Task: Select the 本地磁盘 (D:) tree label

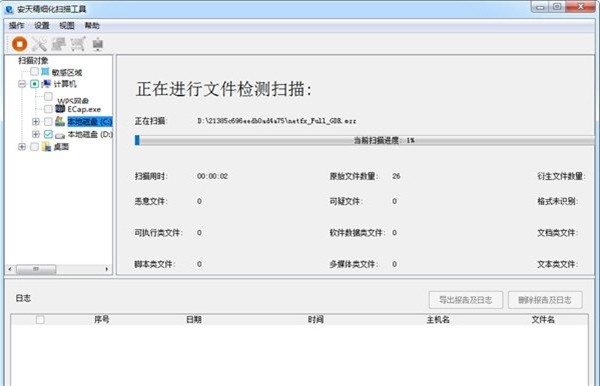Action: coord(90,134)
